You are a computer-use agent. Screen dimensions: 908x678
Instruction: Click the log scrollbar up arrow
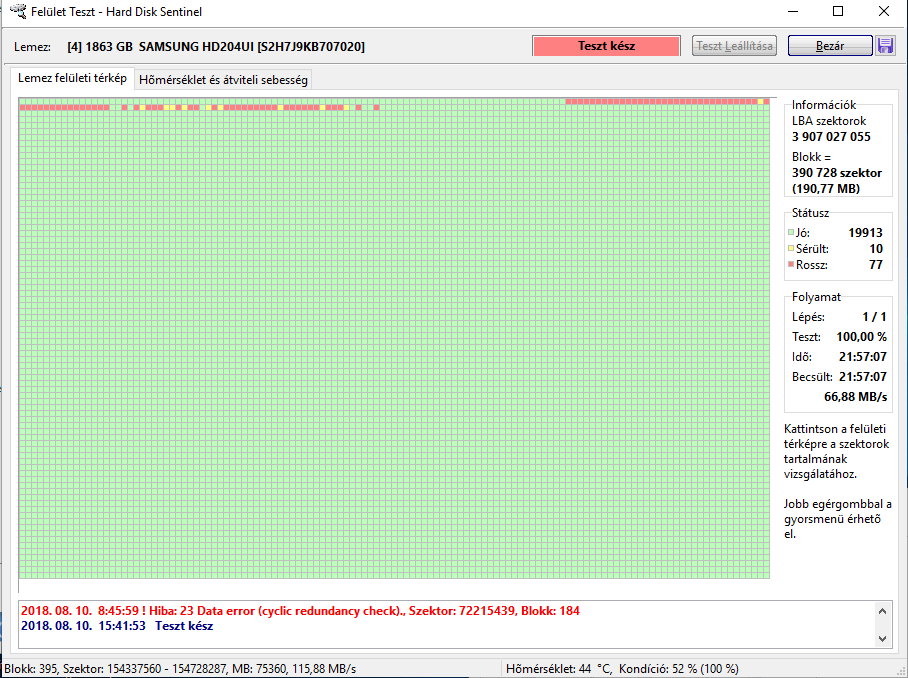882,611
